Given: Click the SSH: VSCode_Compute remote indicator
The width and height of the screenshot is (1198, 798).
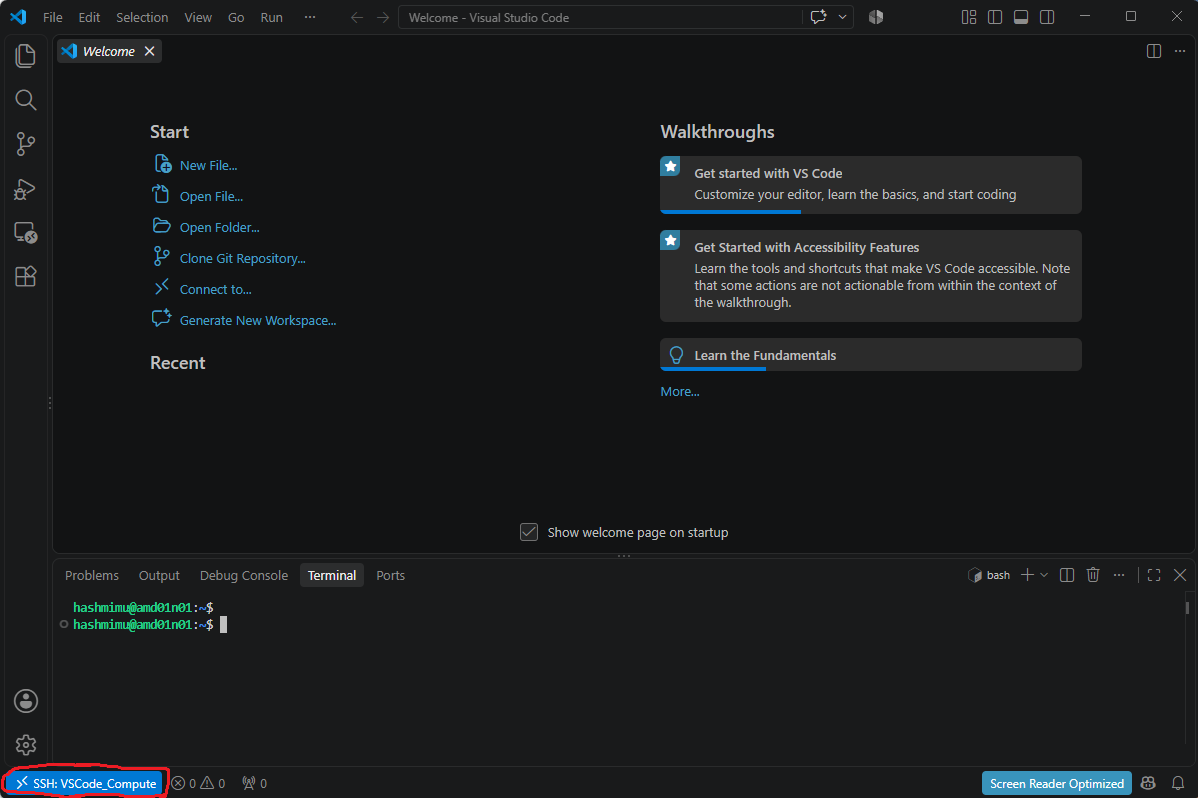Looking at the screenshot, I should point(86,783).
